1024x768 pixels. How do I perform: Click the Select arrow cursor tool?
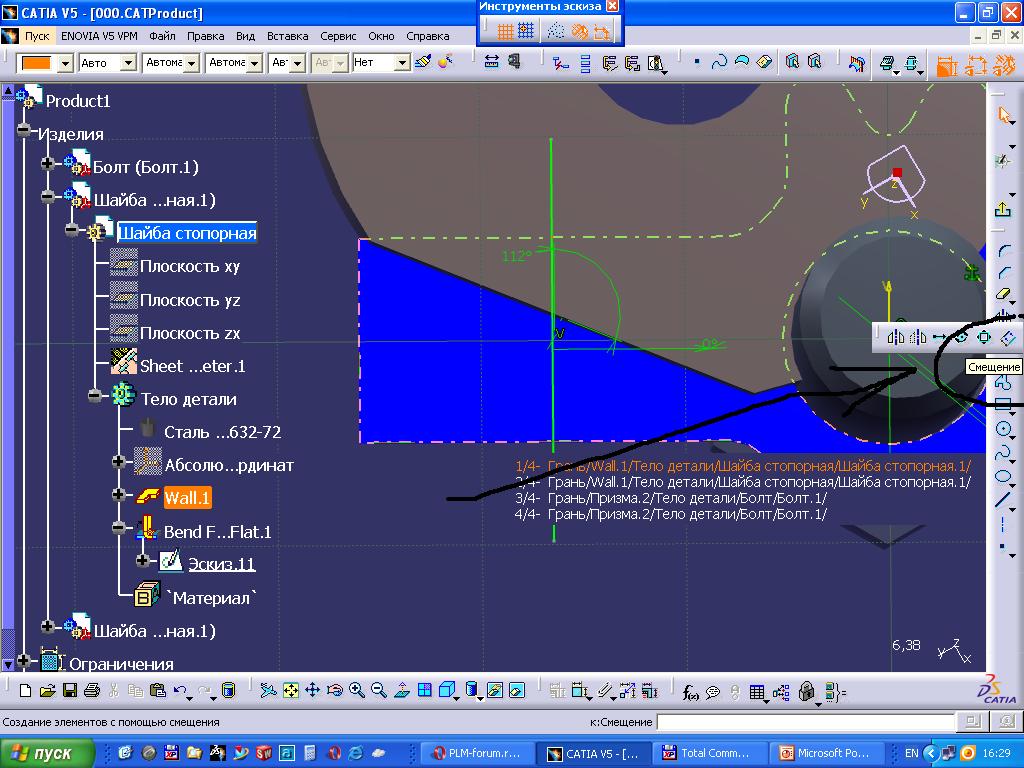point(1004,115)
